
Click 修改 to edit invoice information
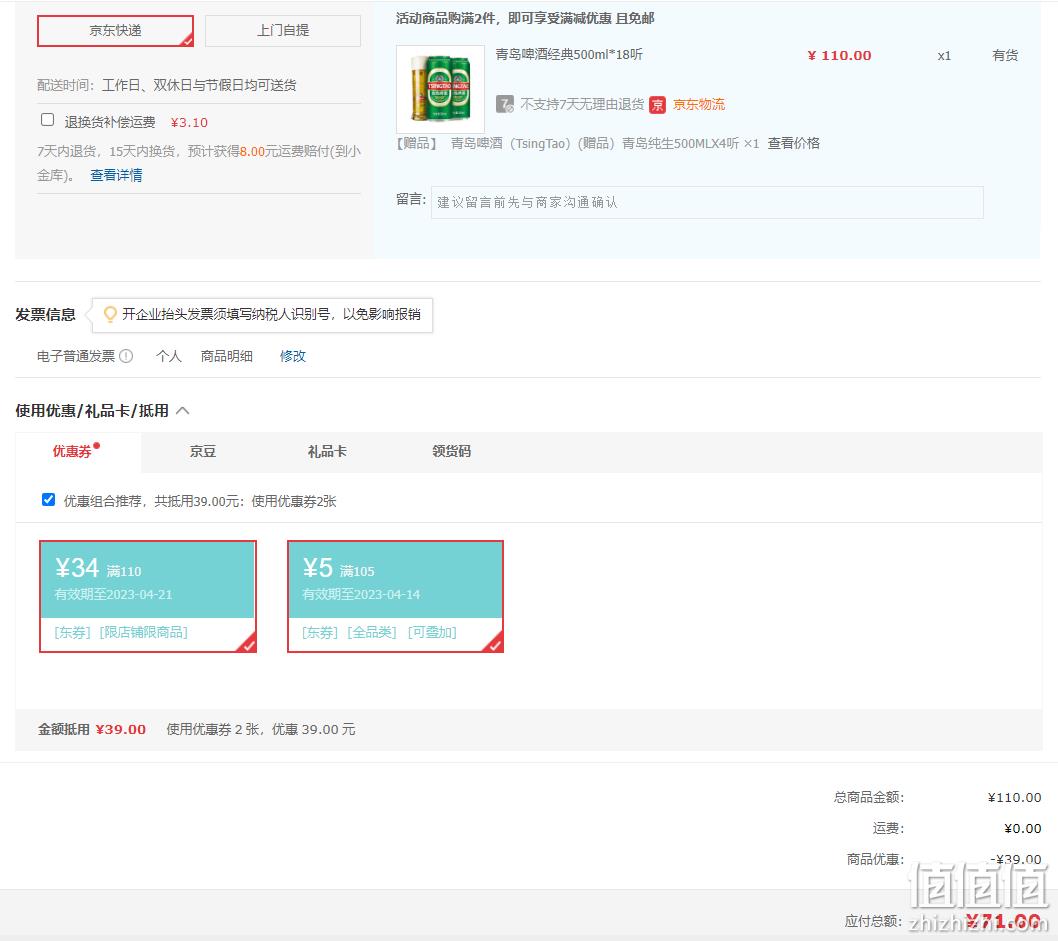pos(293,356)
